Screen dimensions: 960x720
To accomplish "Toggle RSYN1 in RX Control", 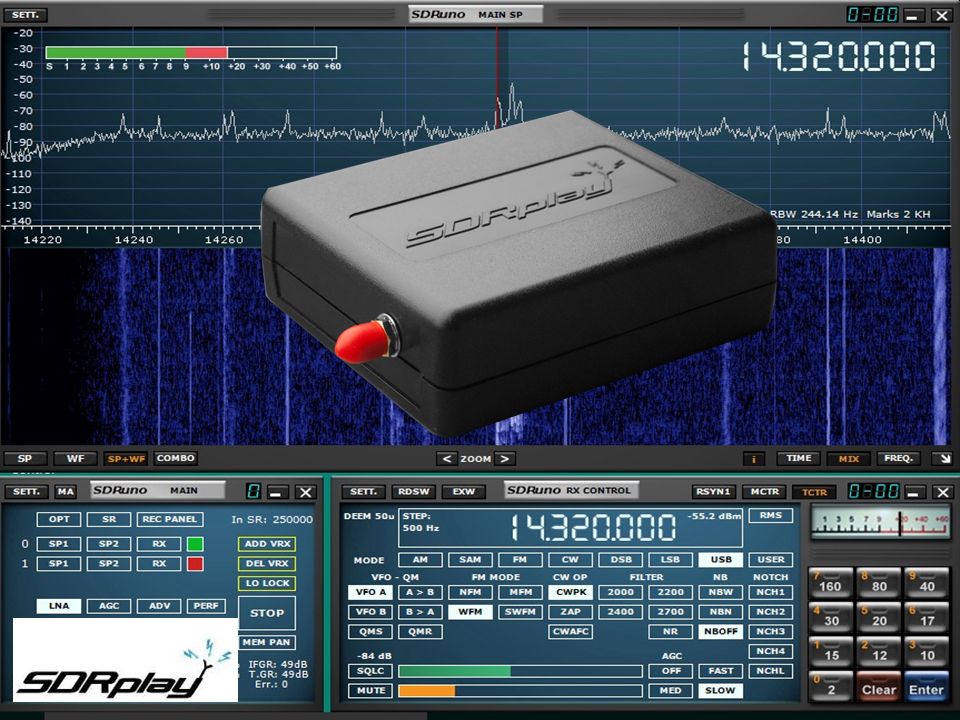I will click(x=714, y=492).
